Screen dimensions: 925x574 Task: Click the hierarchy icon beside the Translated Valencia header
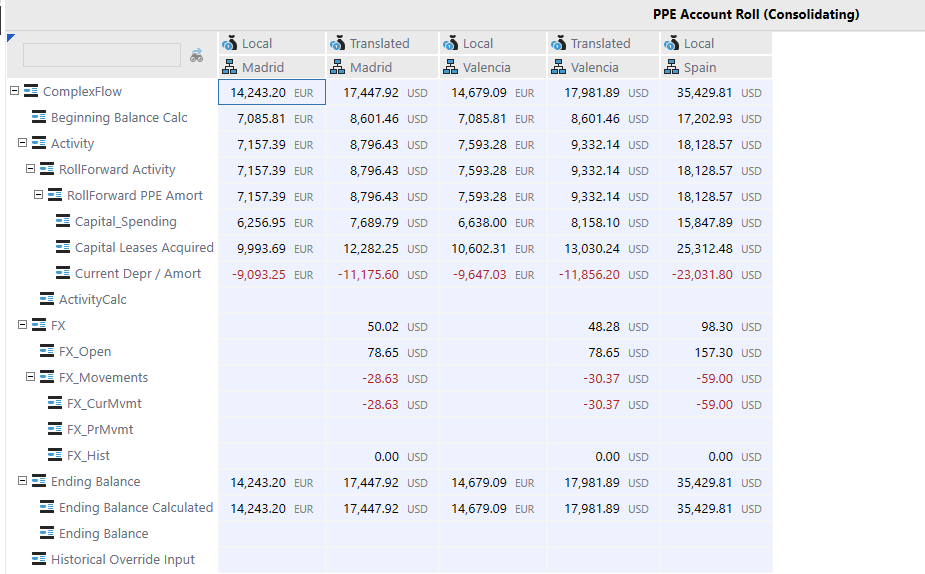[x=560, y=67]
